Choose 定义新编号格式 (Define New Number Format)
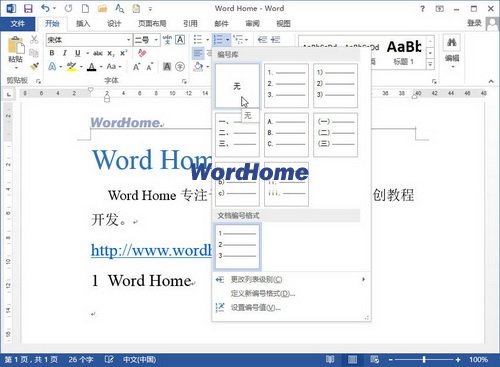This screenshot has height=367, width=500. tap(291, 294)
